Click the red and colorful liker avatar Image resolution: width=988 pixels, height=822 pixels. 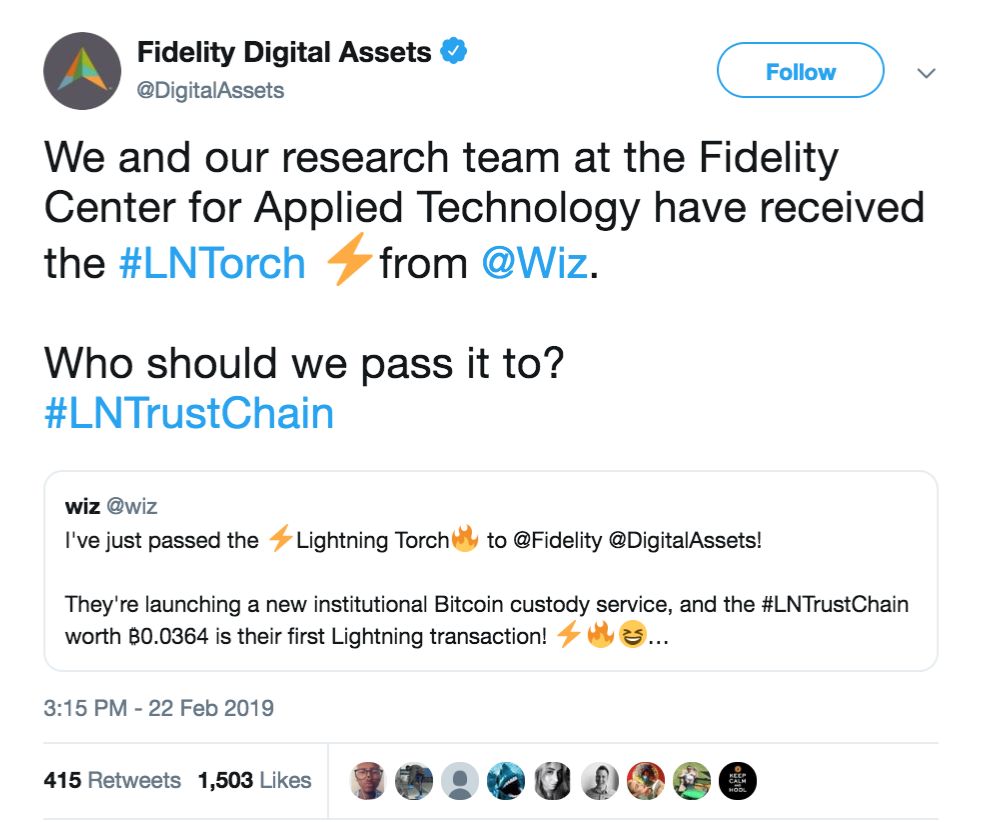coord(645,781)
